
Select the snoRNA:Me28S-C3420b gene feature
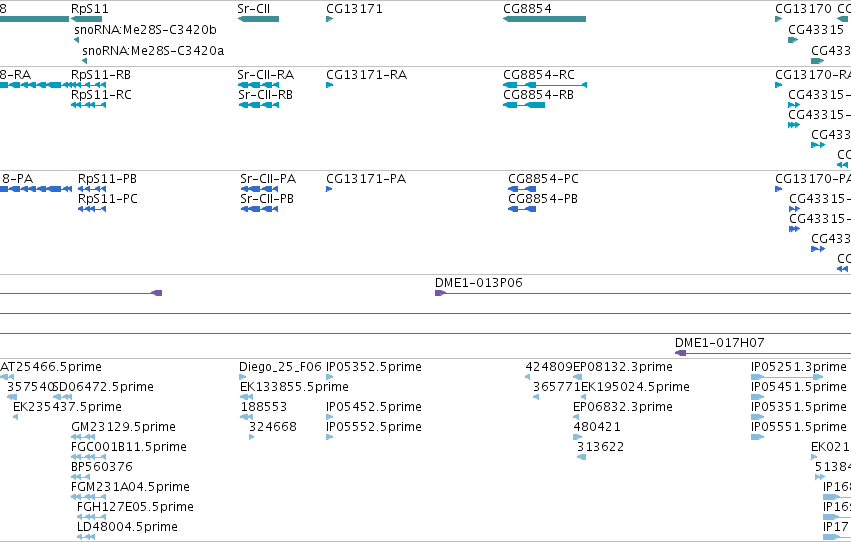(145, 30)
